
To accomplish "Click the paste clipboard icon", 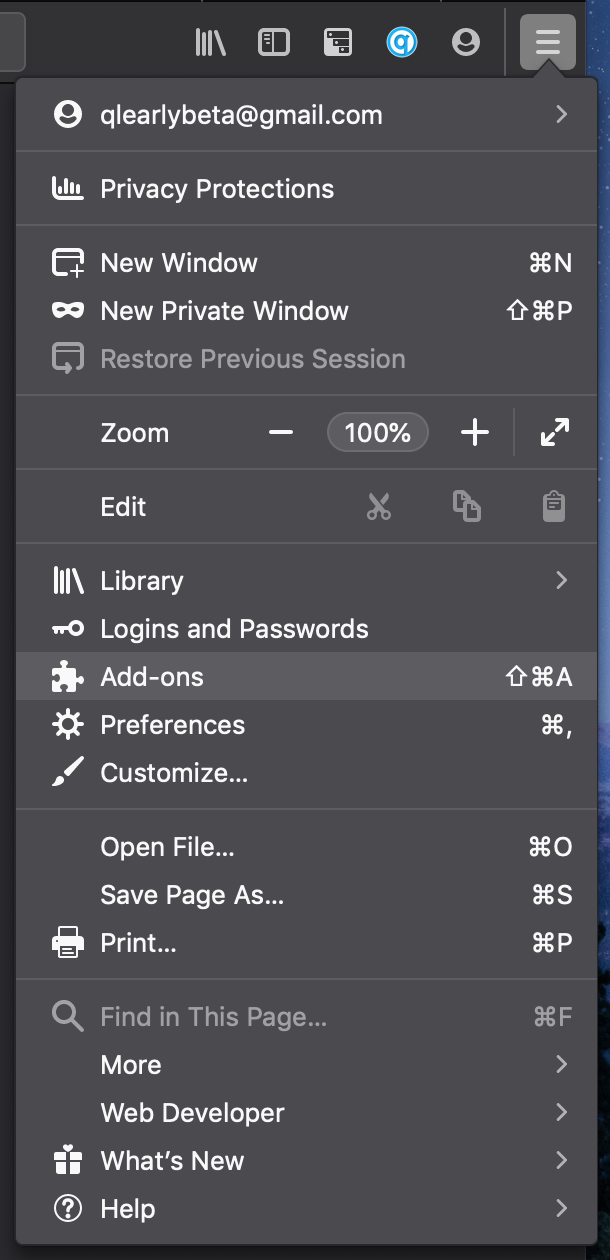I will tap(554, 507).
